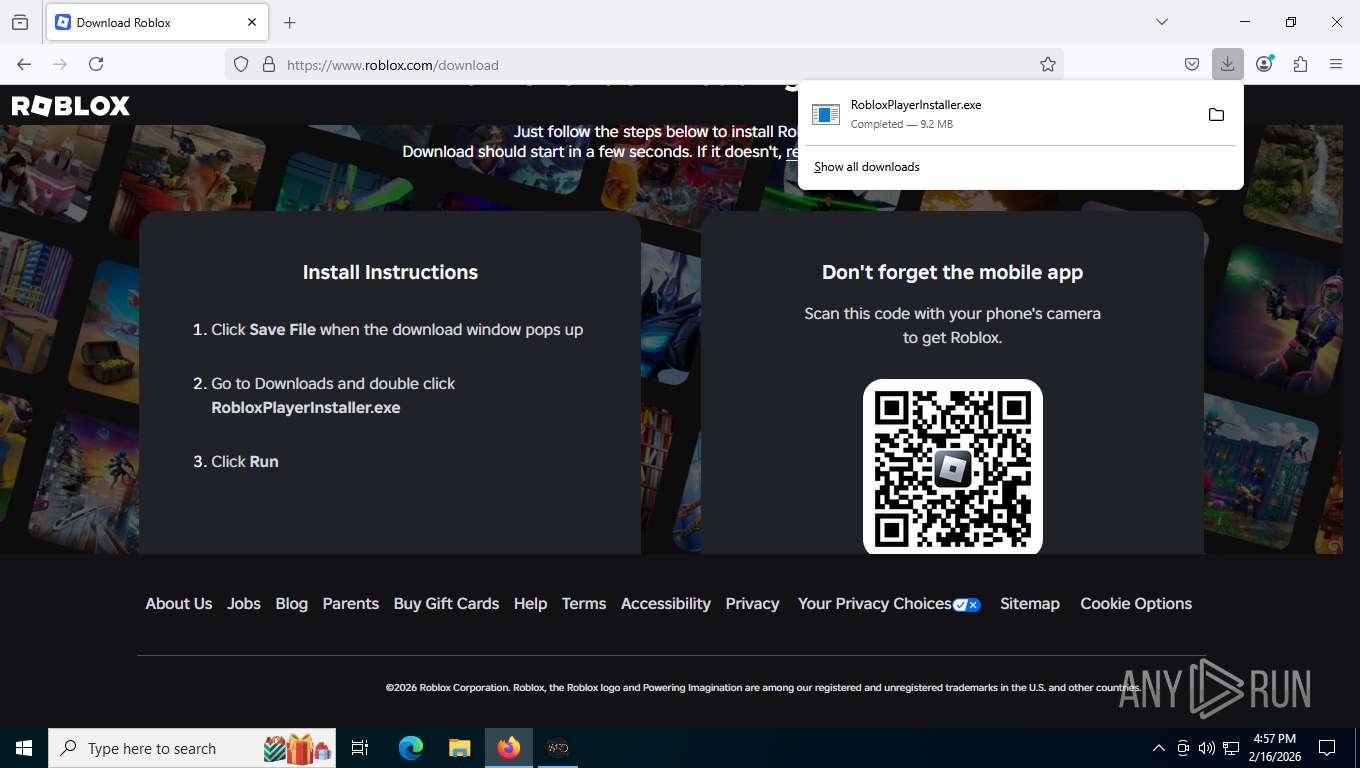This screenshot has width=1360, height=768.
Task: Open RobloxPlayerInstaller.exe from downloads list
Action: point(1000,114)
